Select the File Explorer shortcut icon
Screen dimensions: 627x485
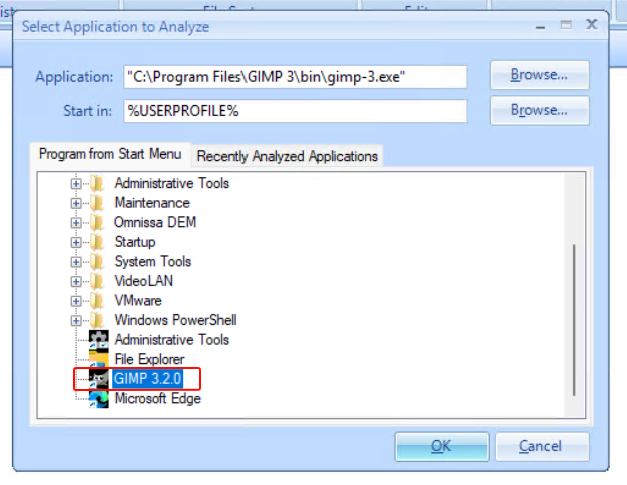click(98, 359)
